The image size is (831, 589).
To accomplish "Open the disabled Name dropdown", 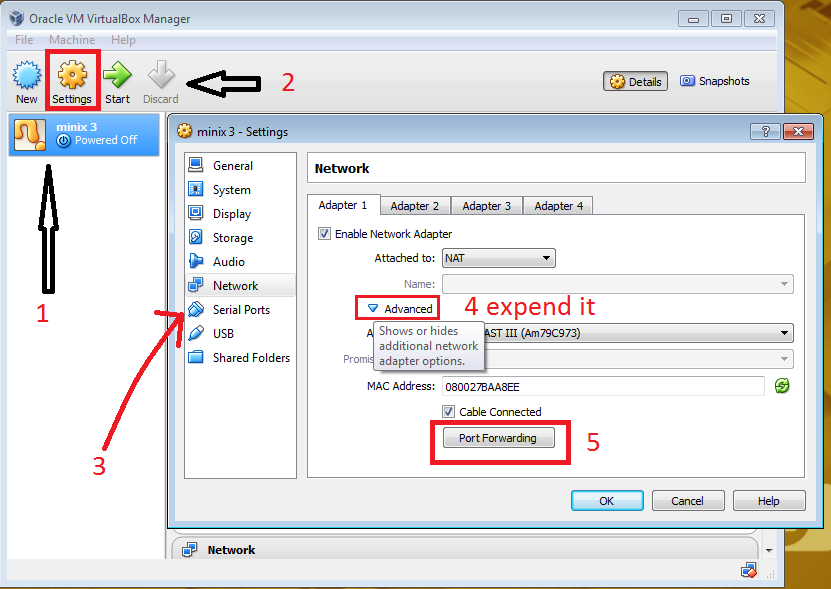I will [x=618, y=284].
